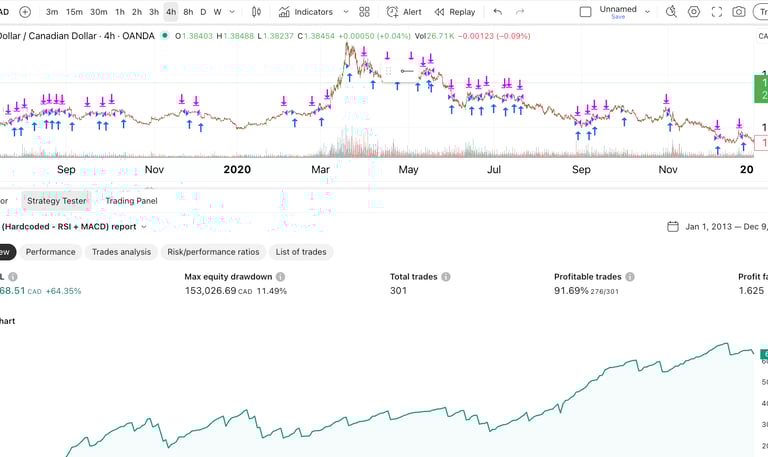This screenshot has height=457, width=768.
Task: Show info for Total trades
Action: coord(446,277)
